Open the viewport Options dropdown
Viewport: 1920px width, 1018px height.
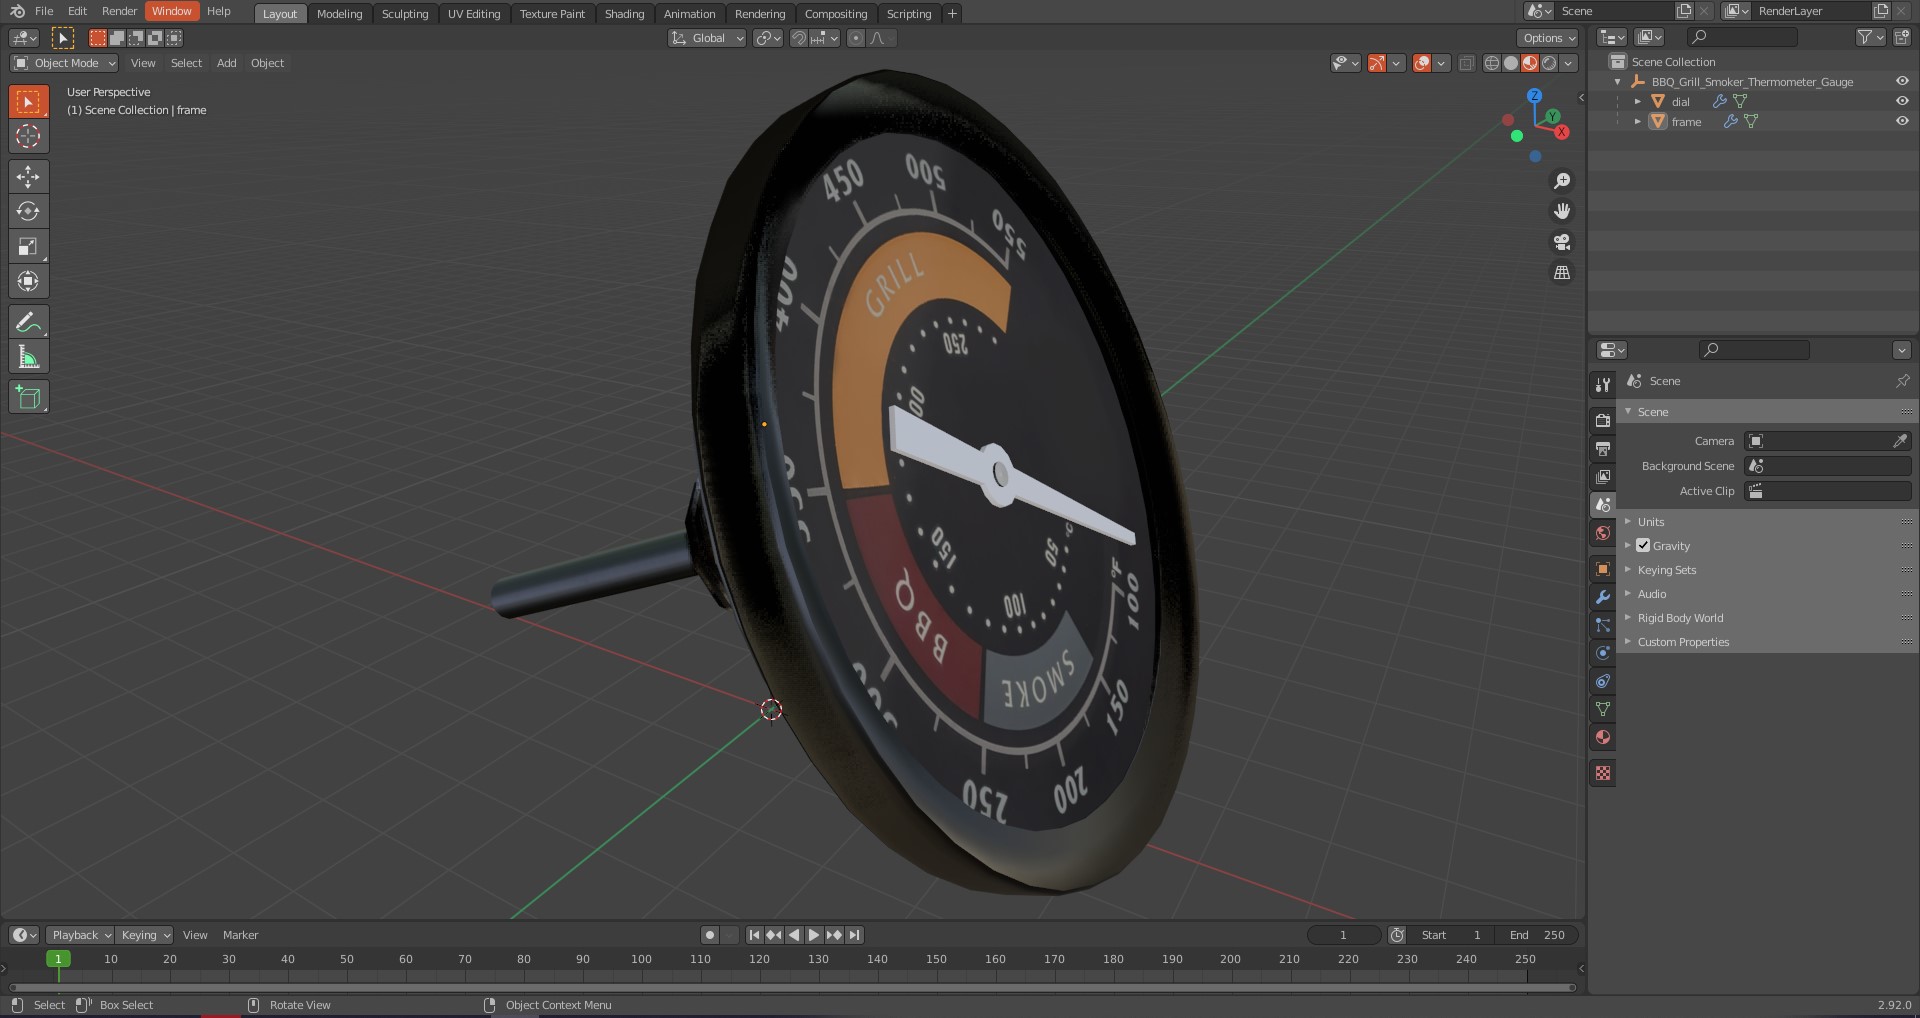pos(1547,38)
